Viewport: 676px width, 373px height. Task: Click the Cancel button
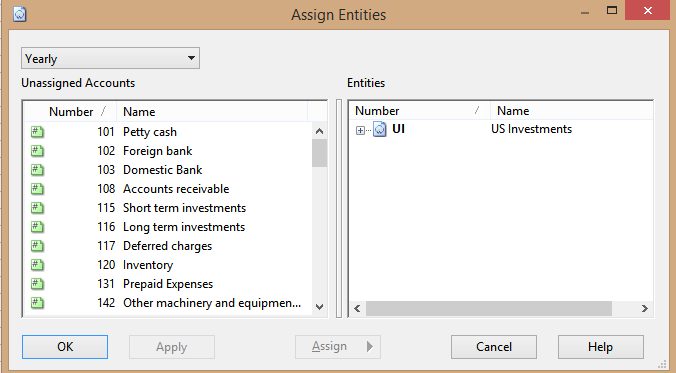(x=494, y=347)
